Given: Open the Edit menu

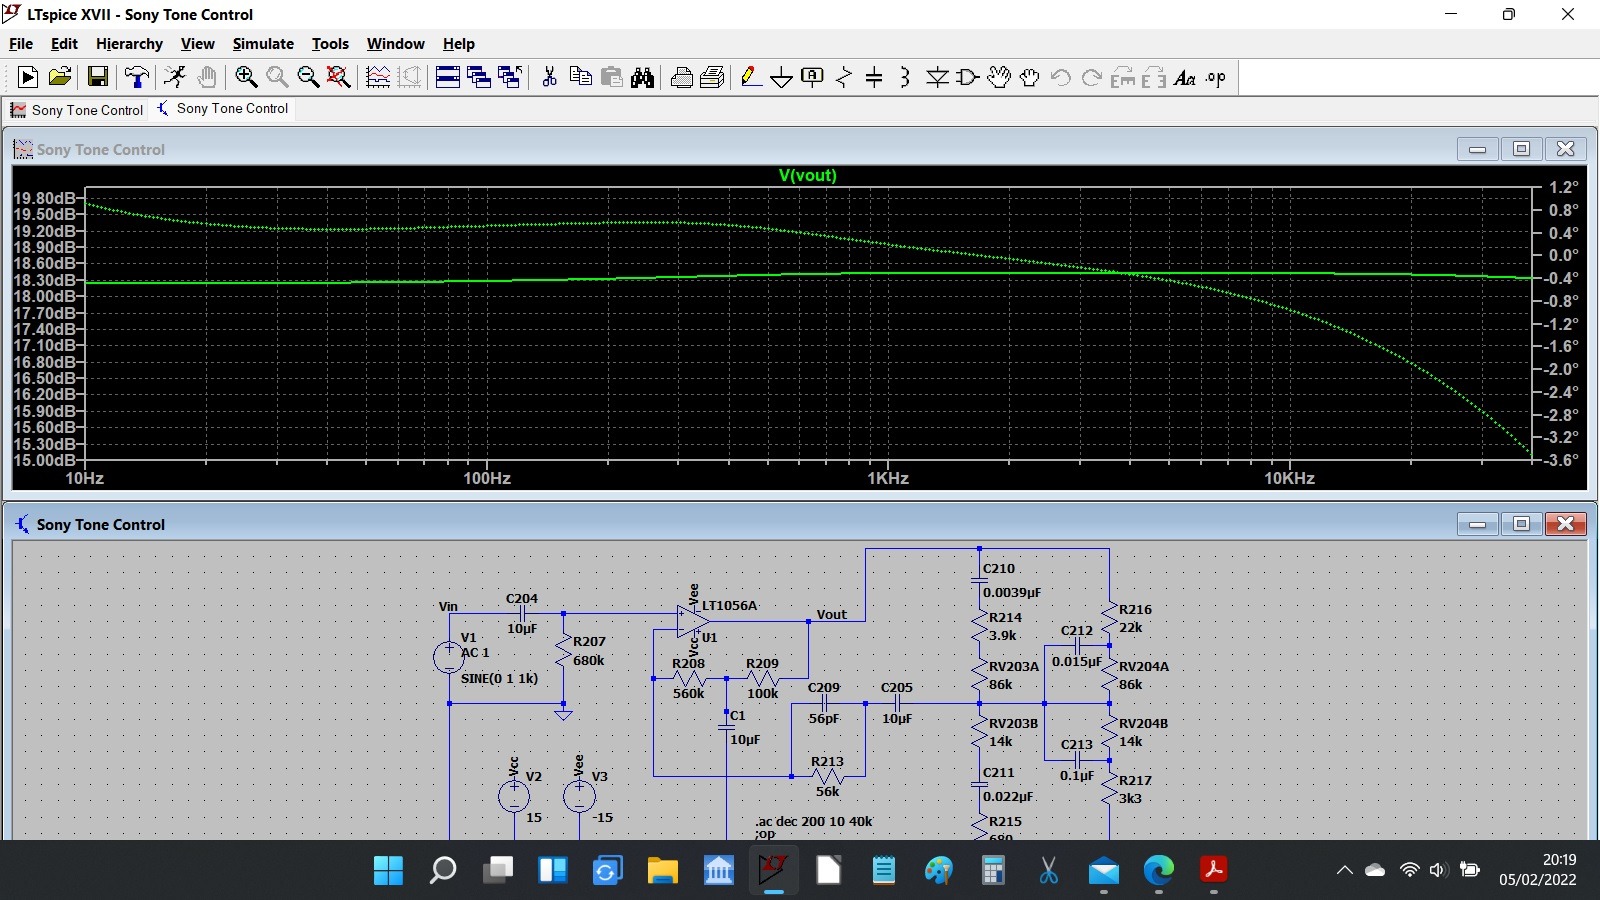Looking at the screenshot, I should [64, 44].
